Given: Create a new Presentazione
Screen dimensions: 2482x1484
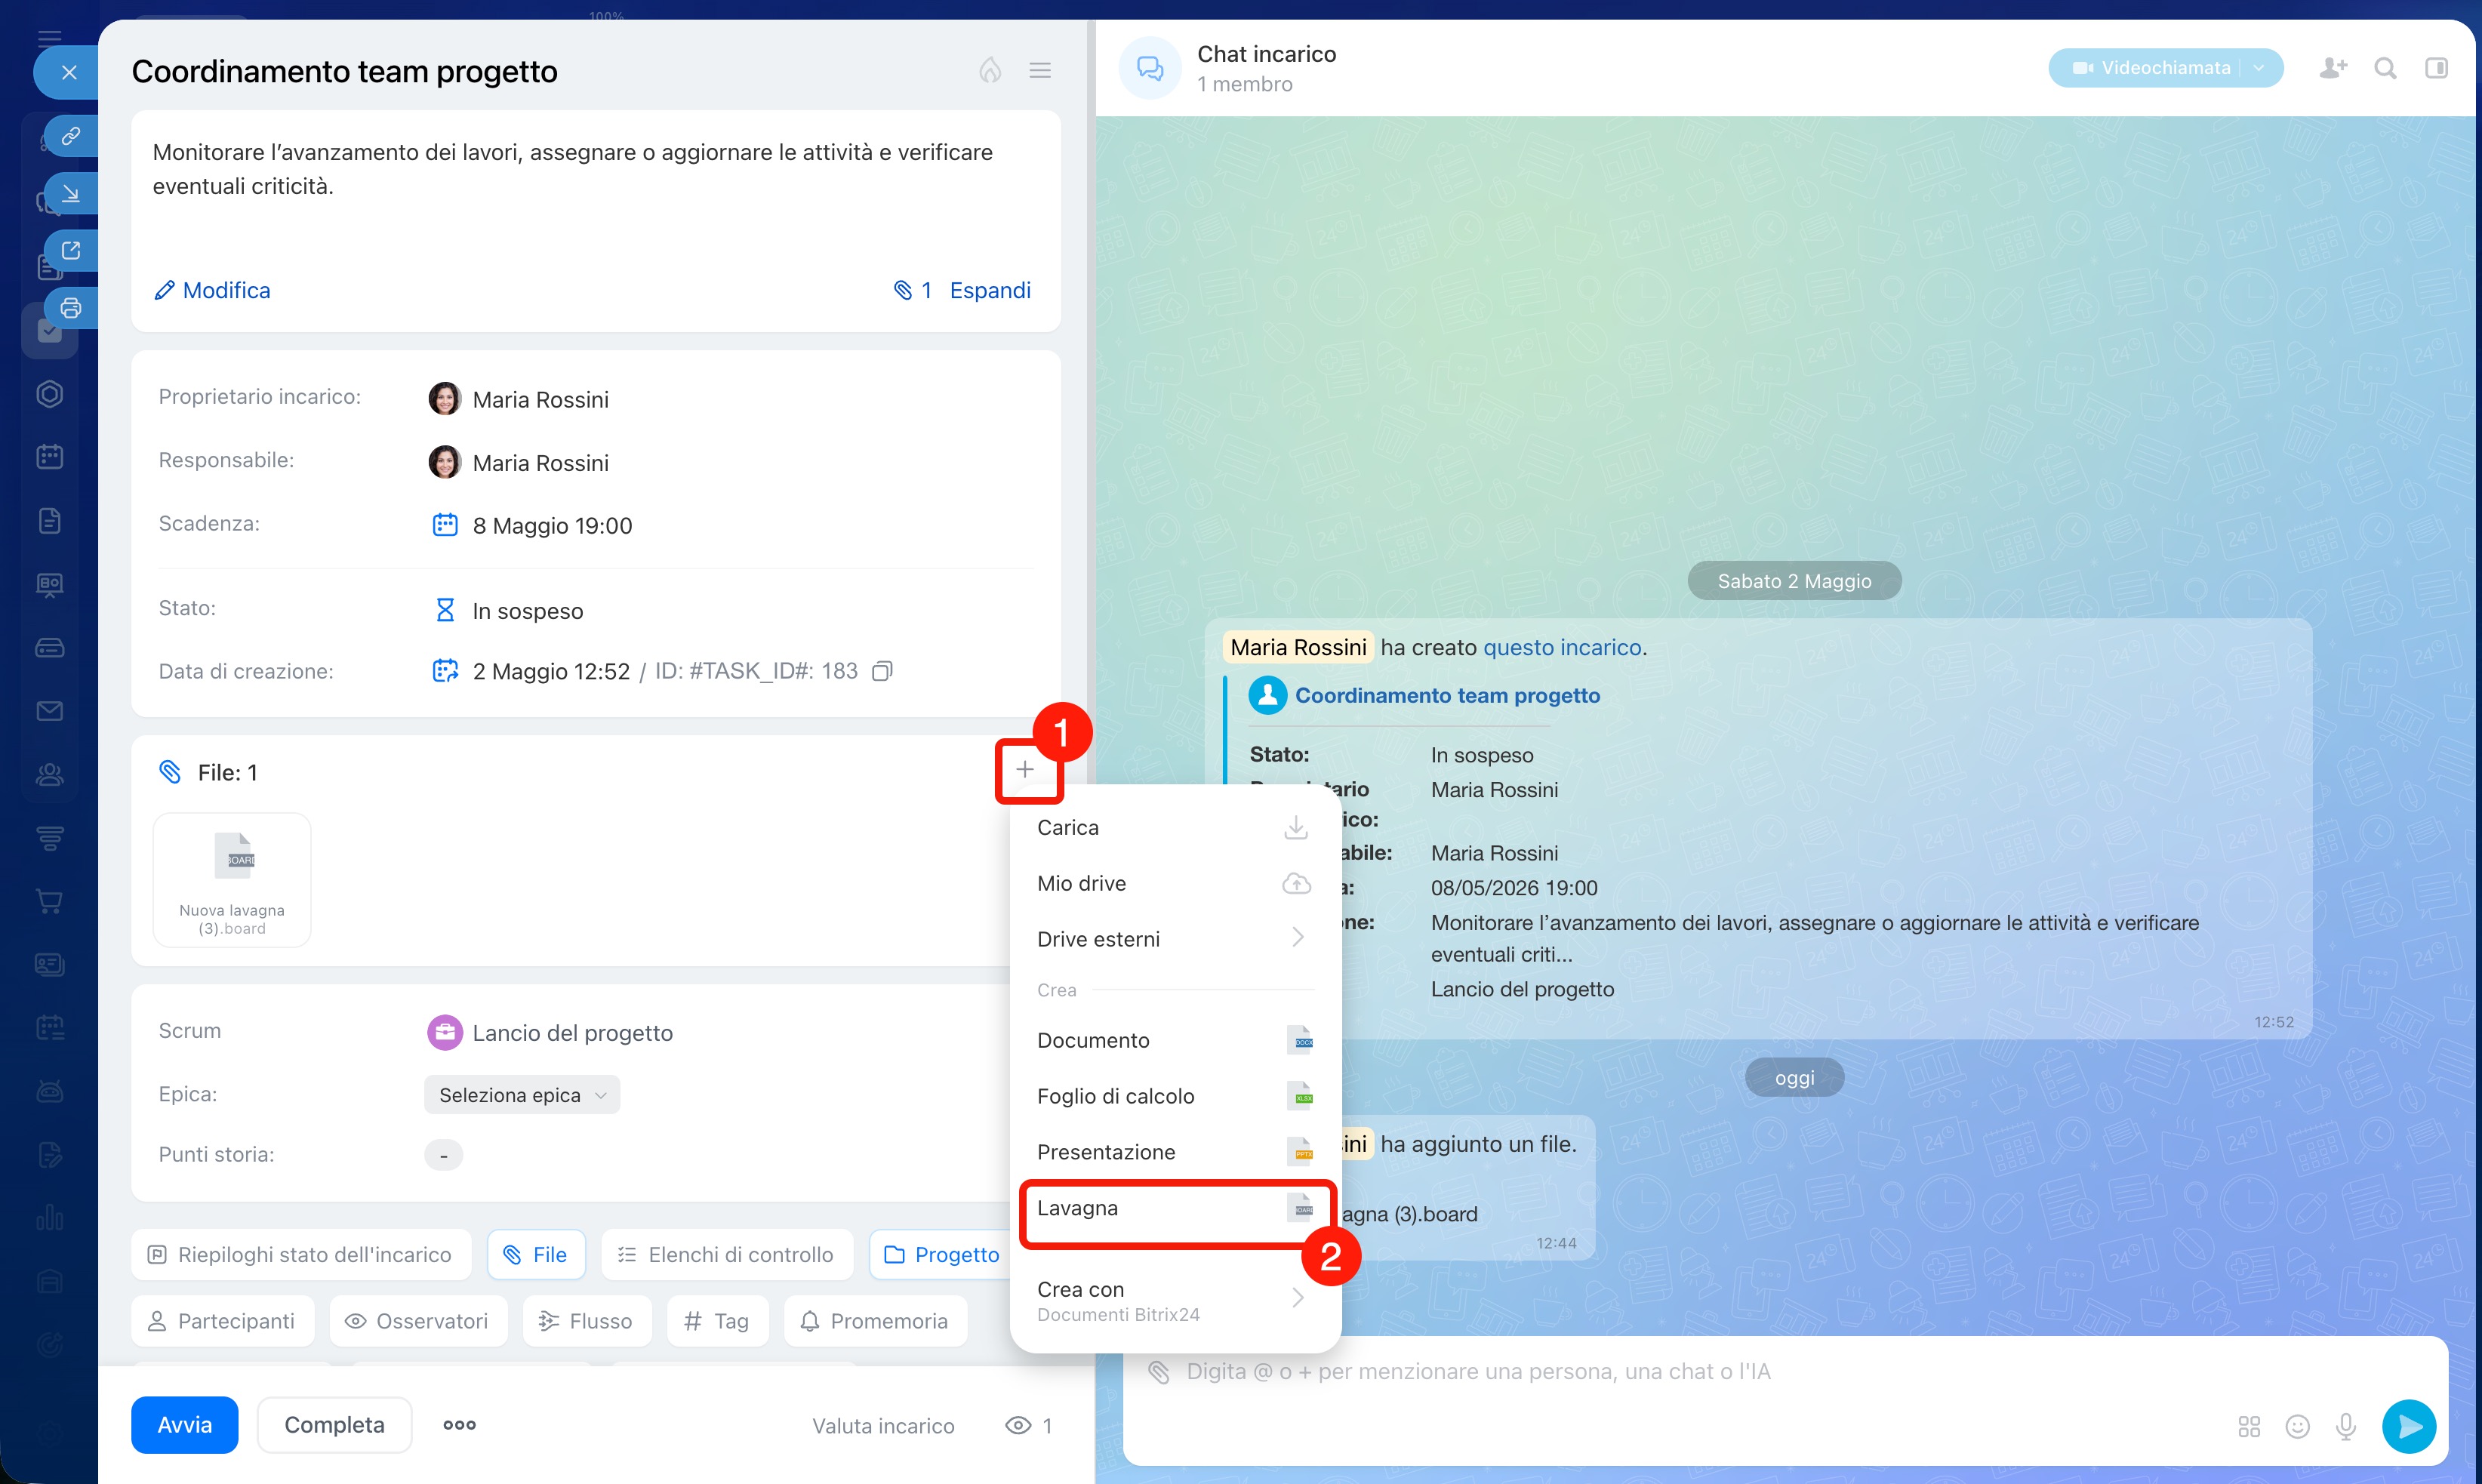Looking at the screenshot, I should click(x=1175, y=1153).
